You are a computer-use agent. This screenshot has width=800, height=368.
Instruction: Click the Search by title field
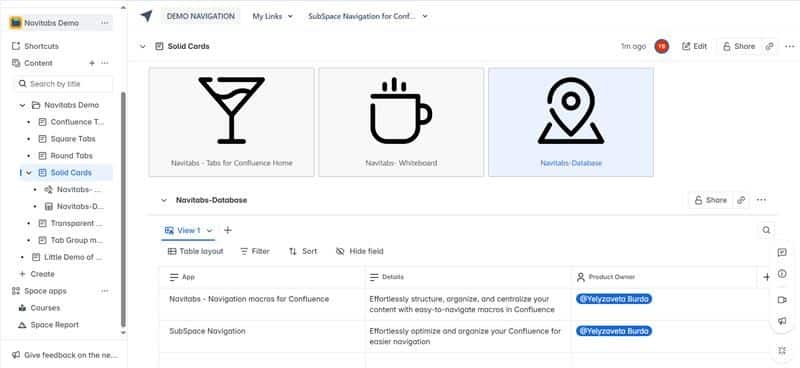pyautogui.click(x=63, y=84)
